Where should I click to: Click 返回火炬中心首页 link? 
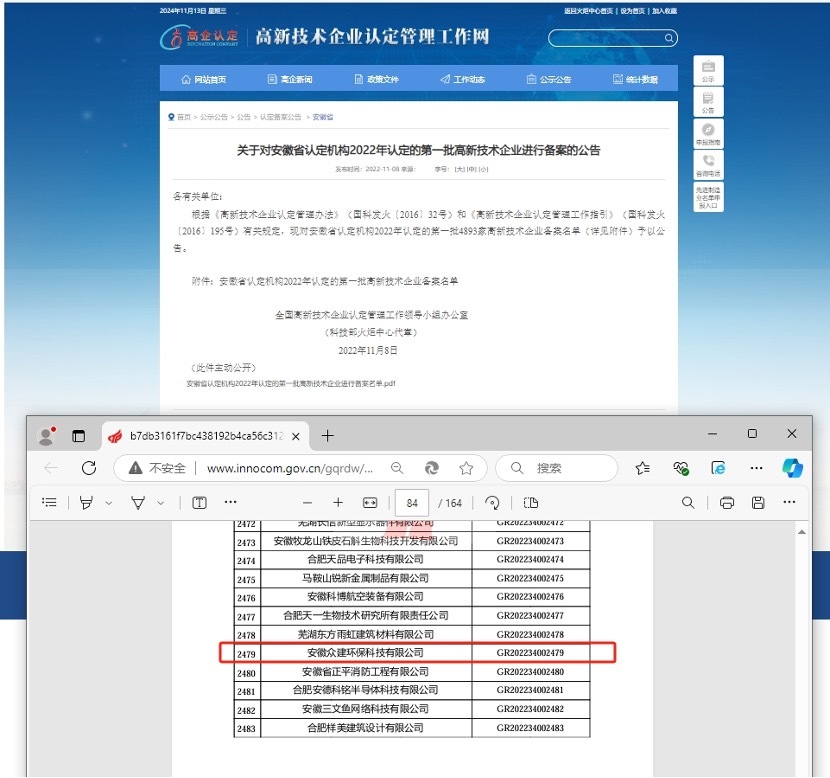point(588,11)
